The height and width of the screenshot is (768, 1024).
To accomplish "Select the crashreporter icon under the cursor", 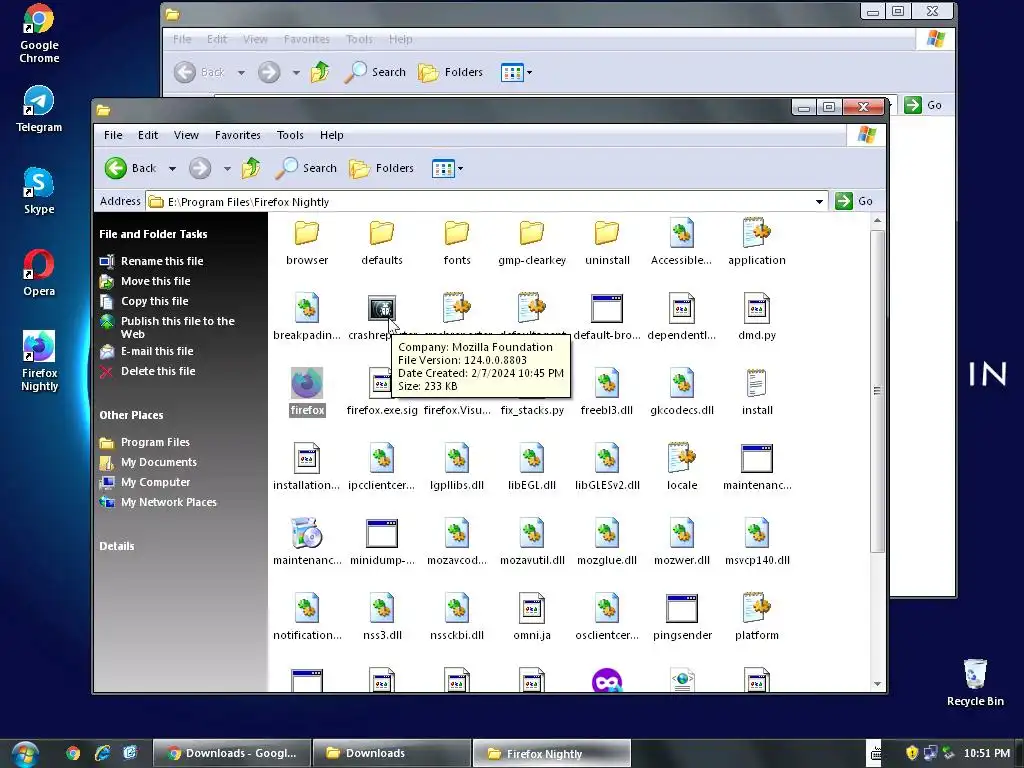I will coord(381,308).
